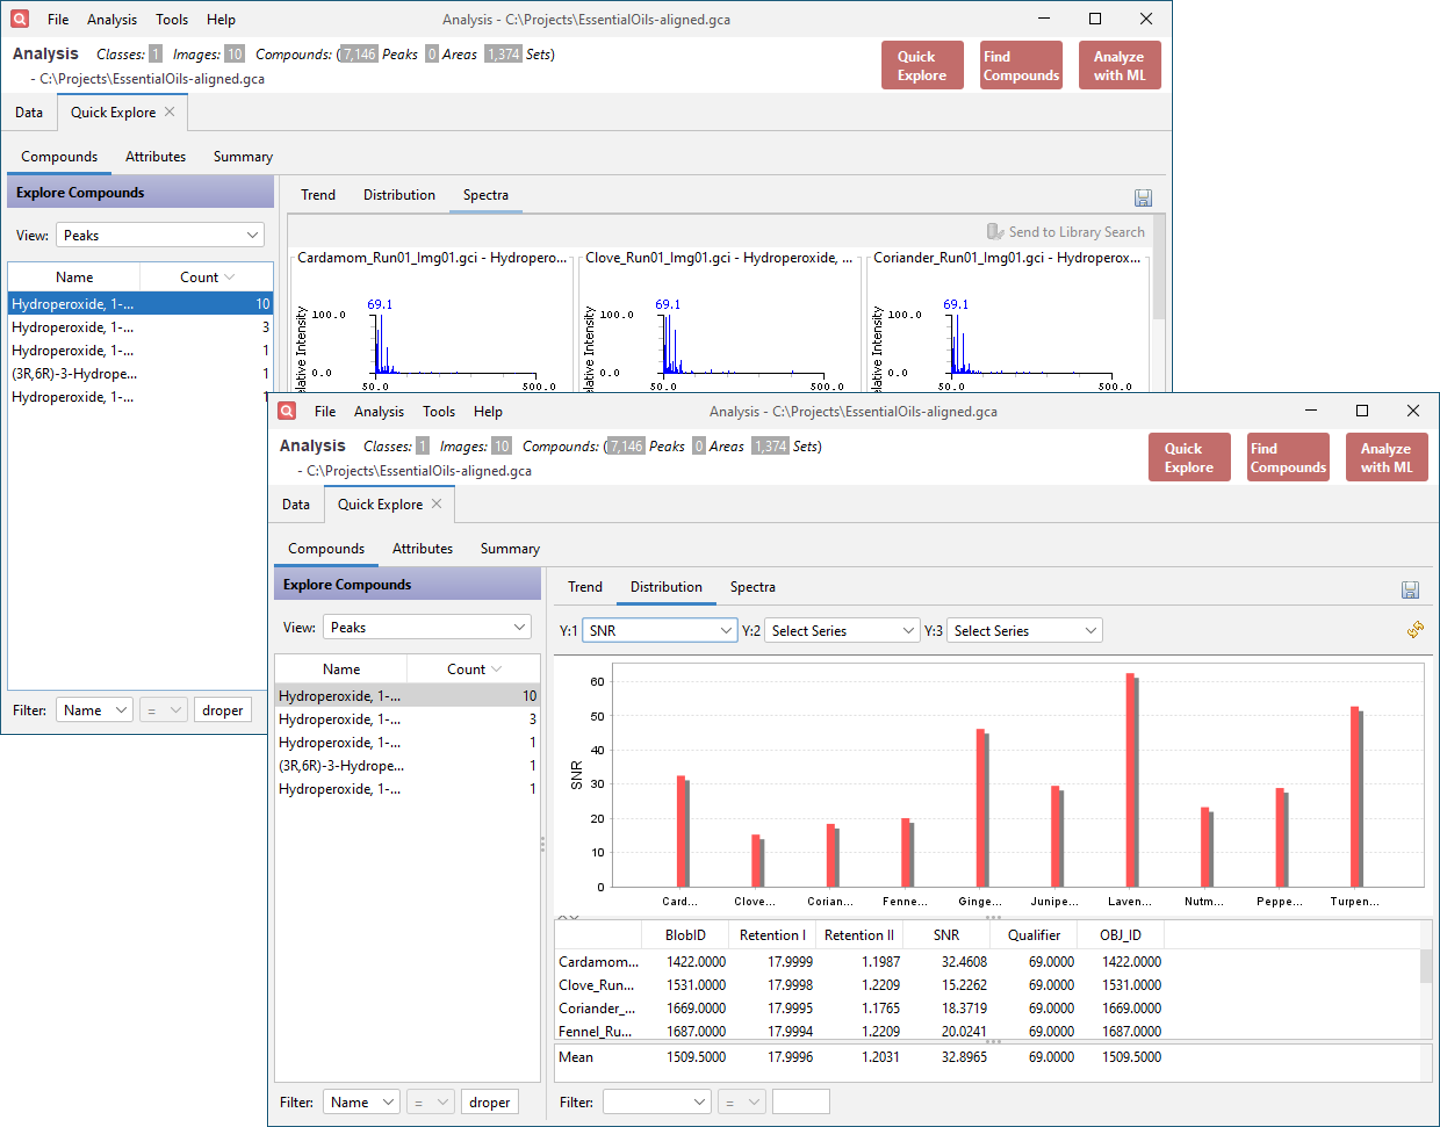The image size is (1440, 1127).
Task: Click the Quick Explore button in the front window
Action: tap(1189, 457)
